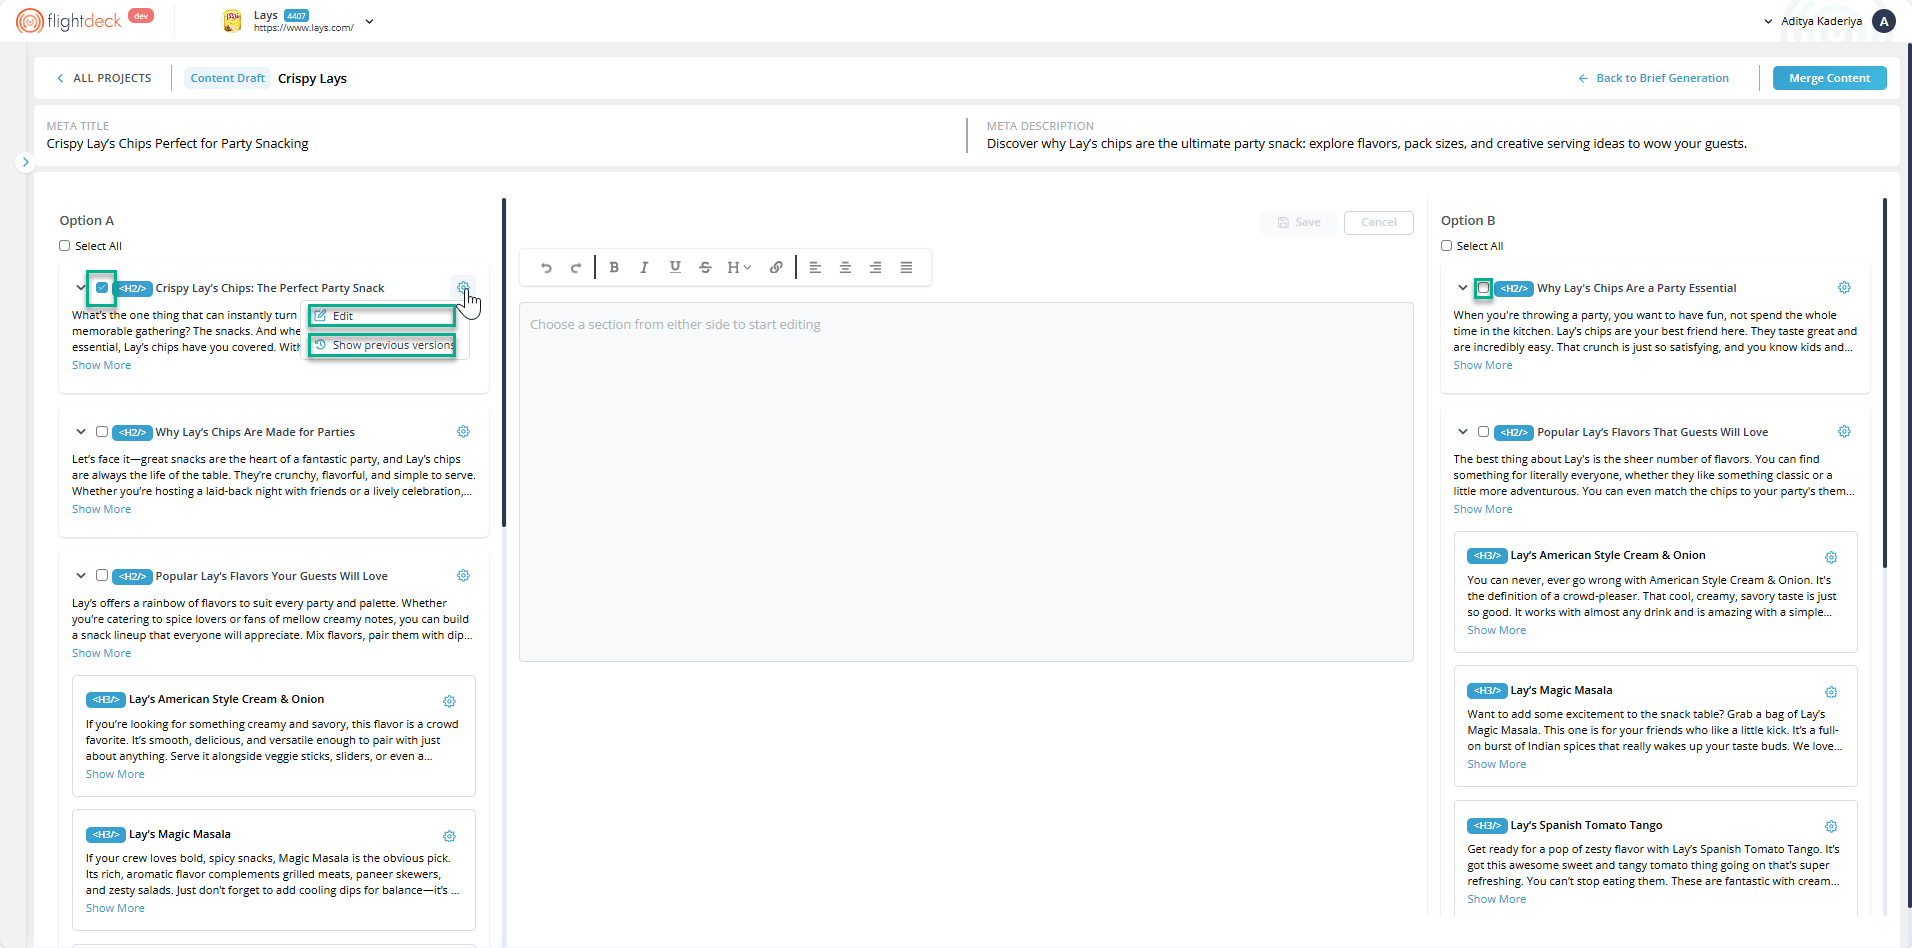Toggle bold formatting
1912x948 pixels.
point(614,268)
